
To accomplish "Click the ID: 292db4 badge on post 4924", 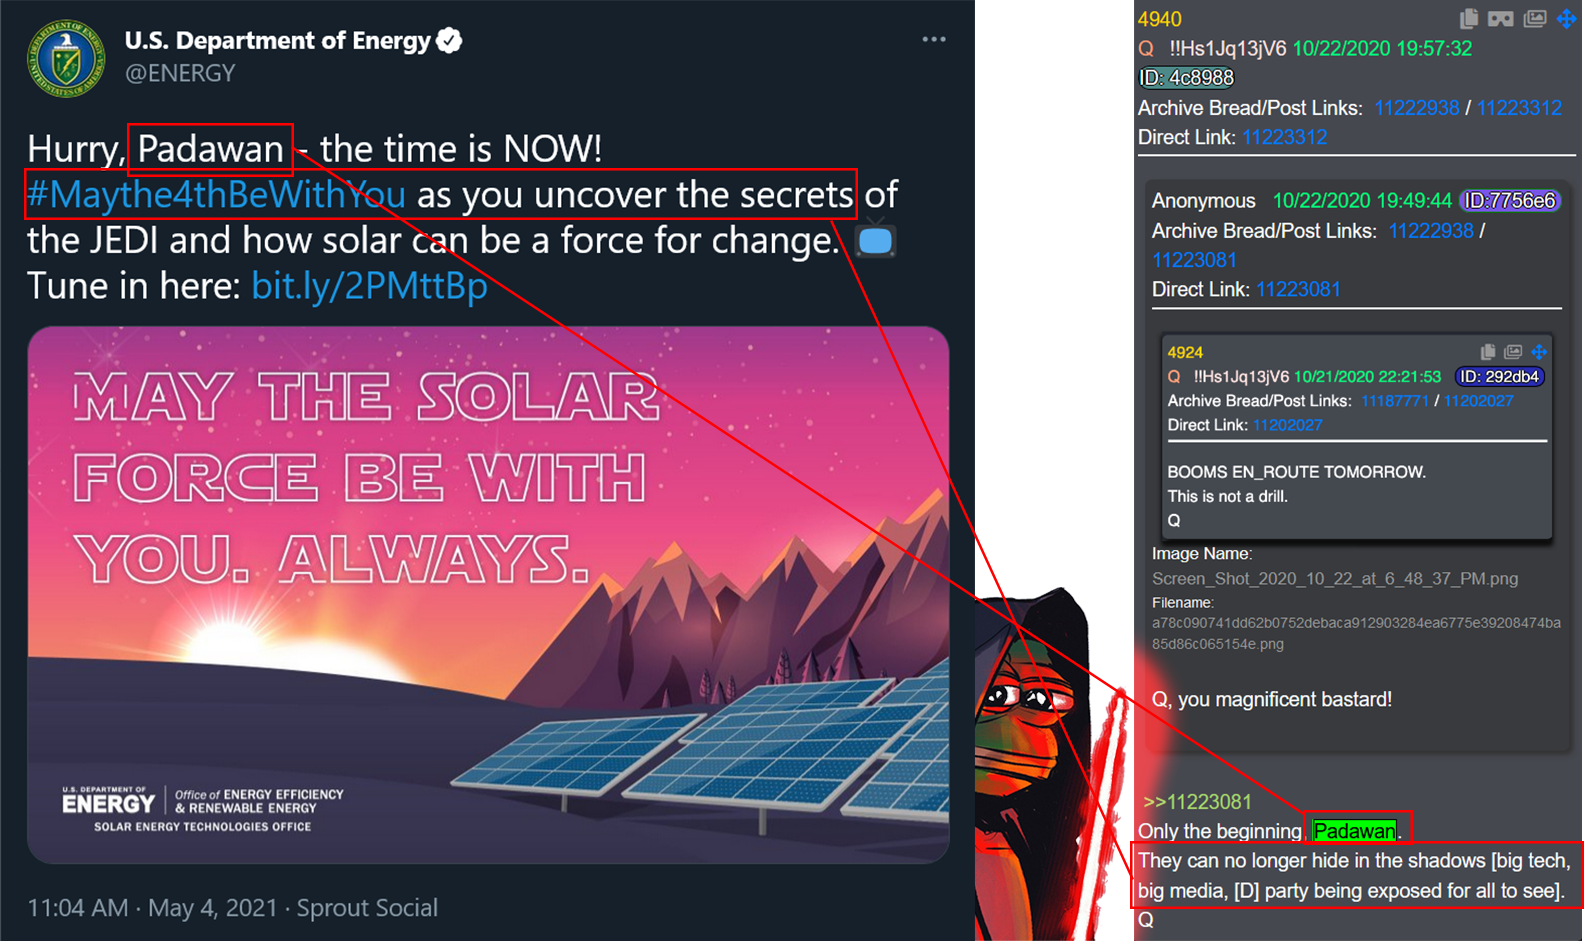I will tap(1499, 377).
